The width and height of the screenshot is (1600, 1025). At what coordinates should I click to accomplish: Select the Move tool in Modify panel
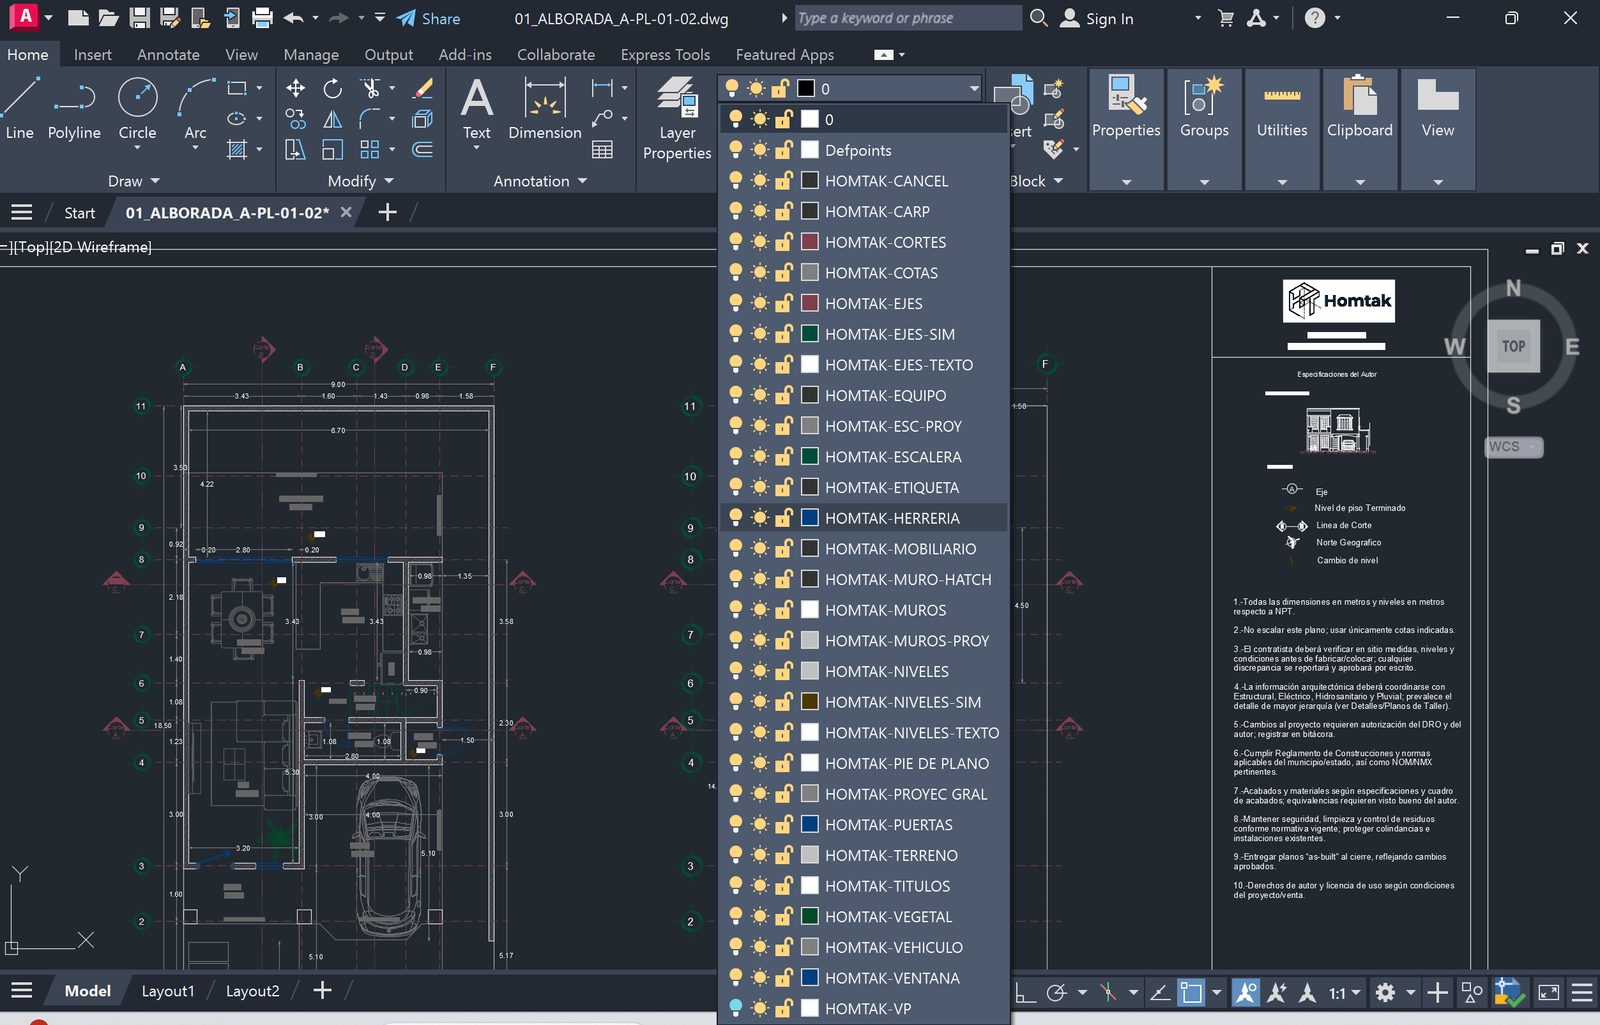coord(295,88)
